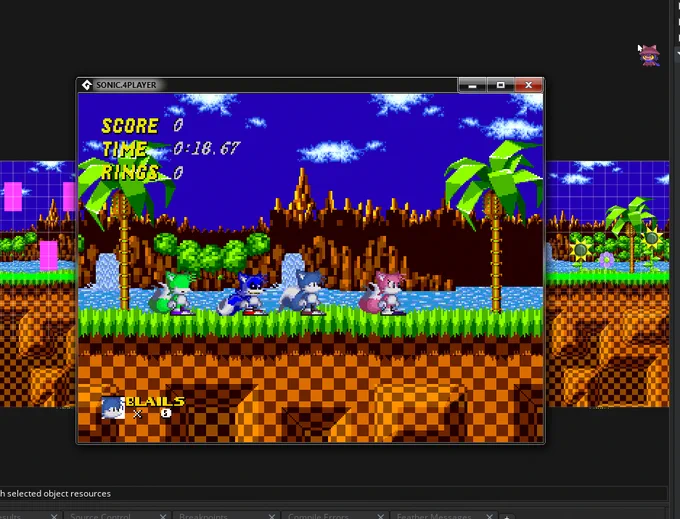Select the green fox character in game
This screenshot has height=519, width=680.
pos(172,293)
